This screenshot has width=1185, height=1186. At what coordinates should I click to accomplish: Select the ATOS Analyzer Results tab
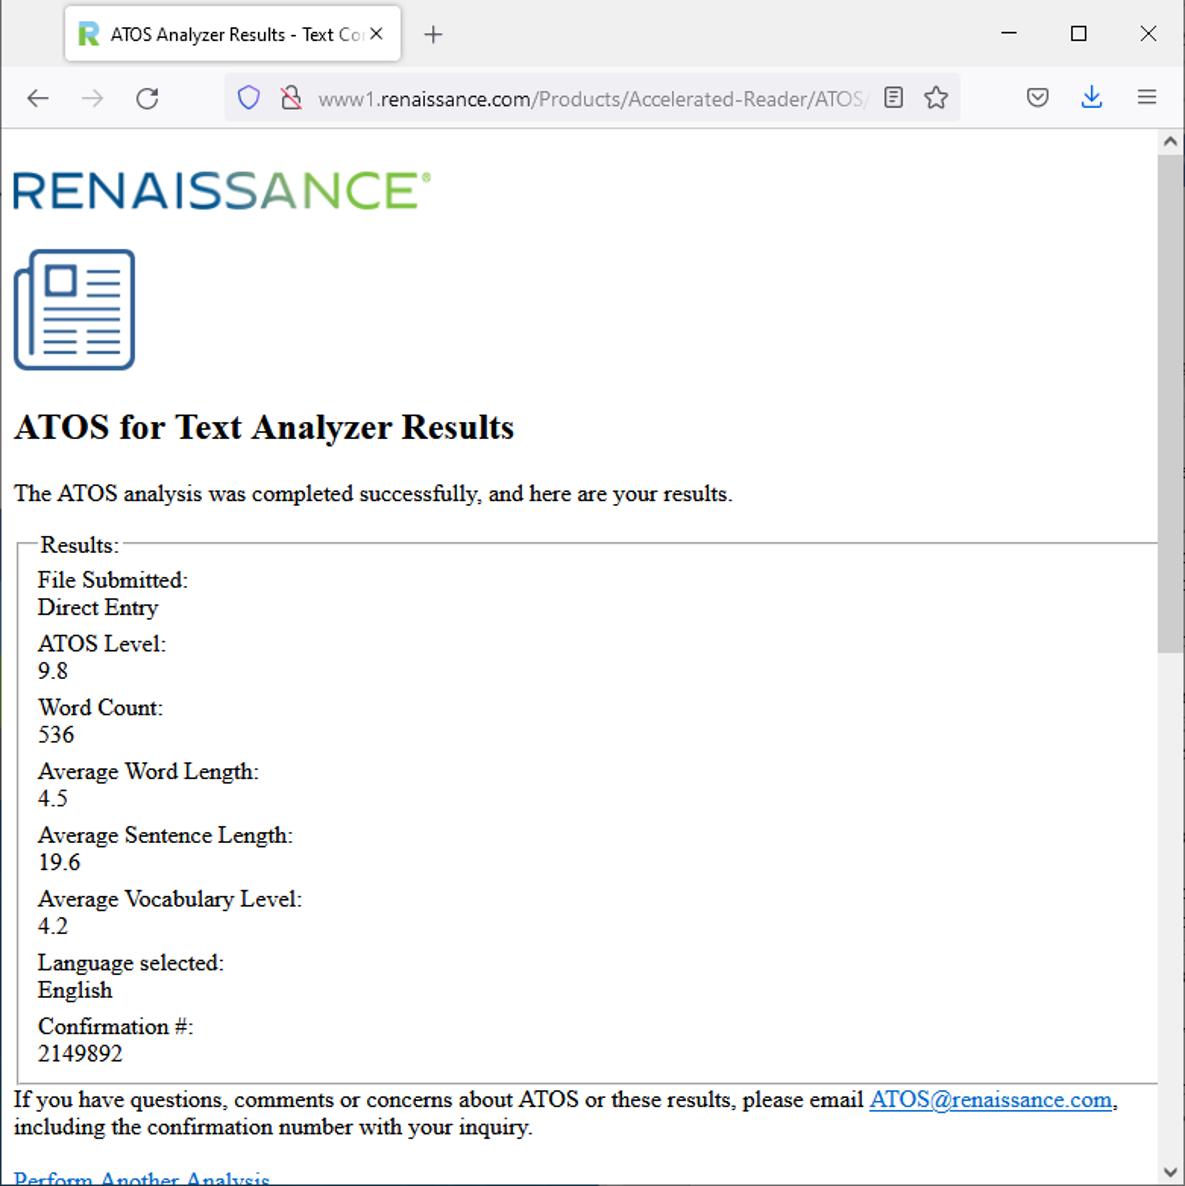233,34
